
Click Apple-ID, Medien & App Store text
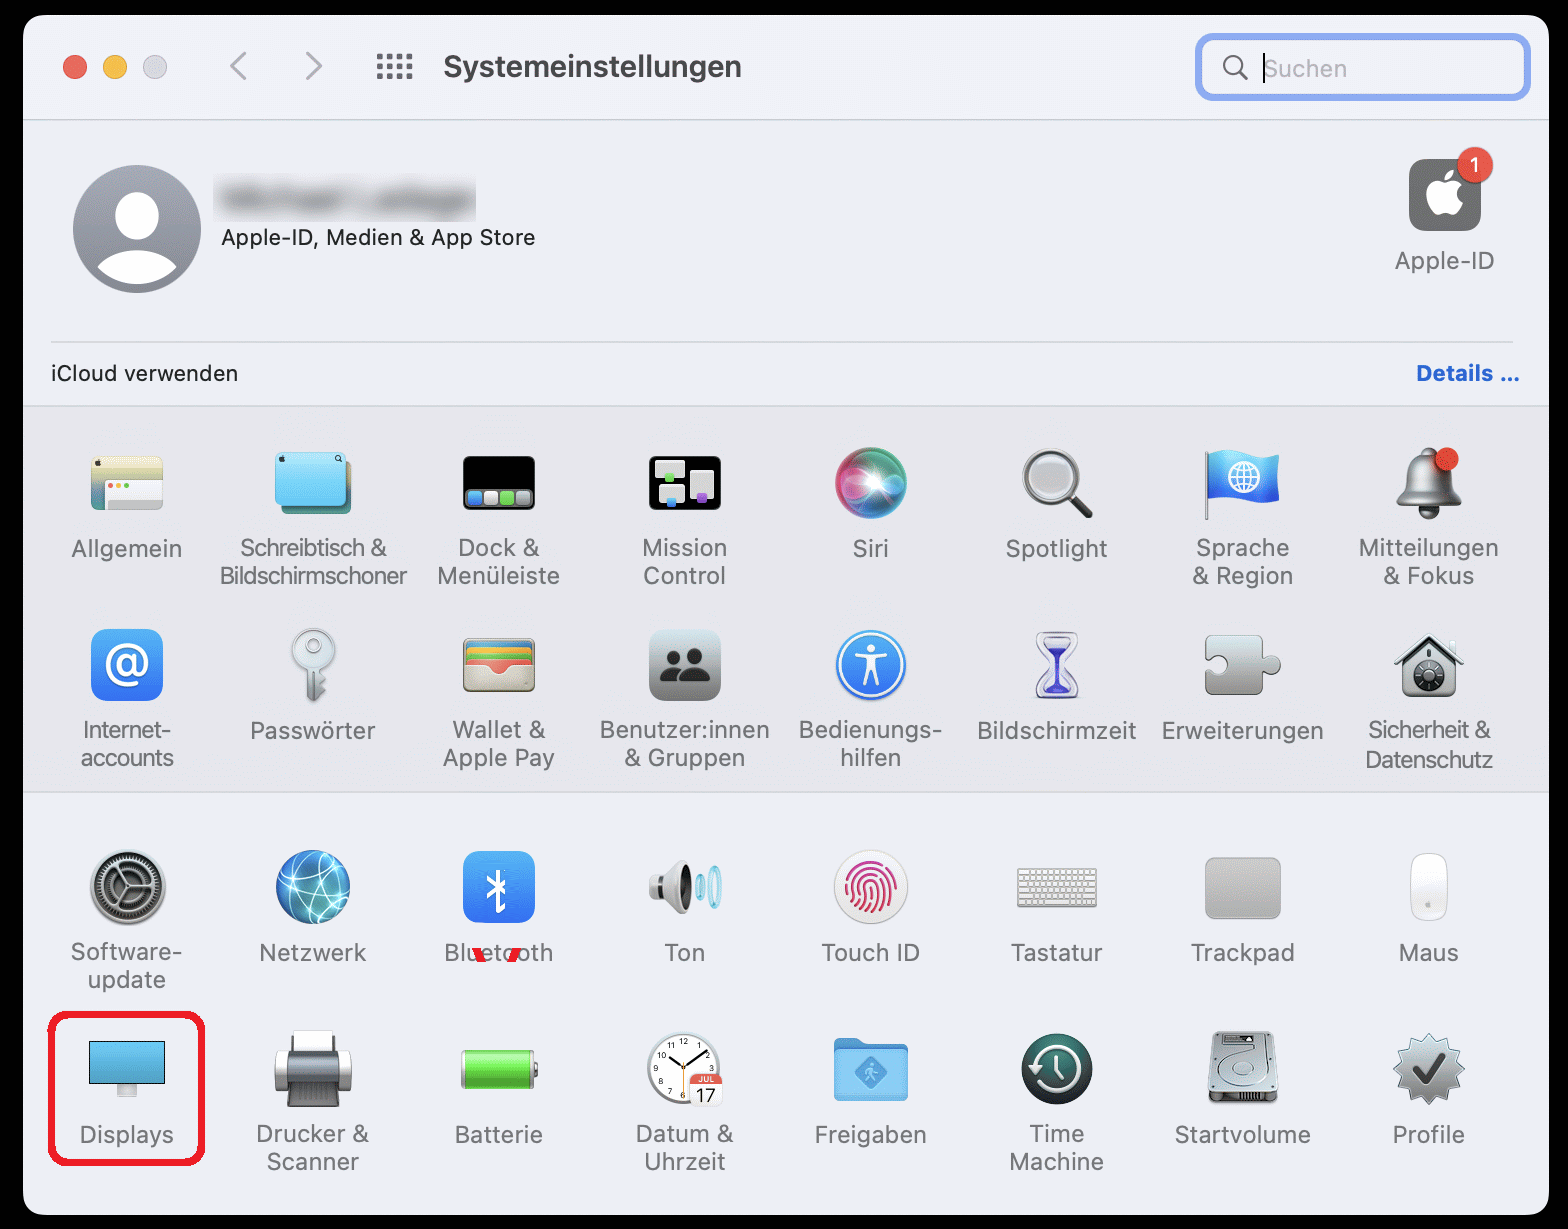click(x=378, y=237)
